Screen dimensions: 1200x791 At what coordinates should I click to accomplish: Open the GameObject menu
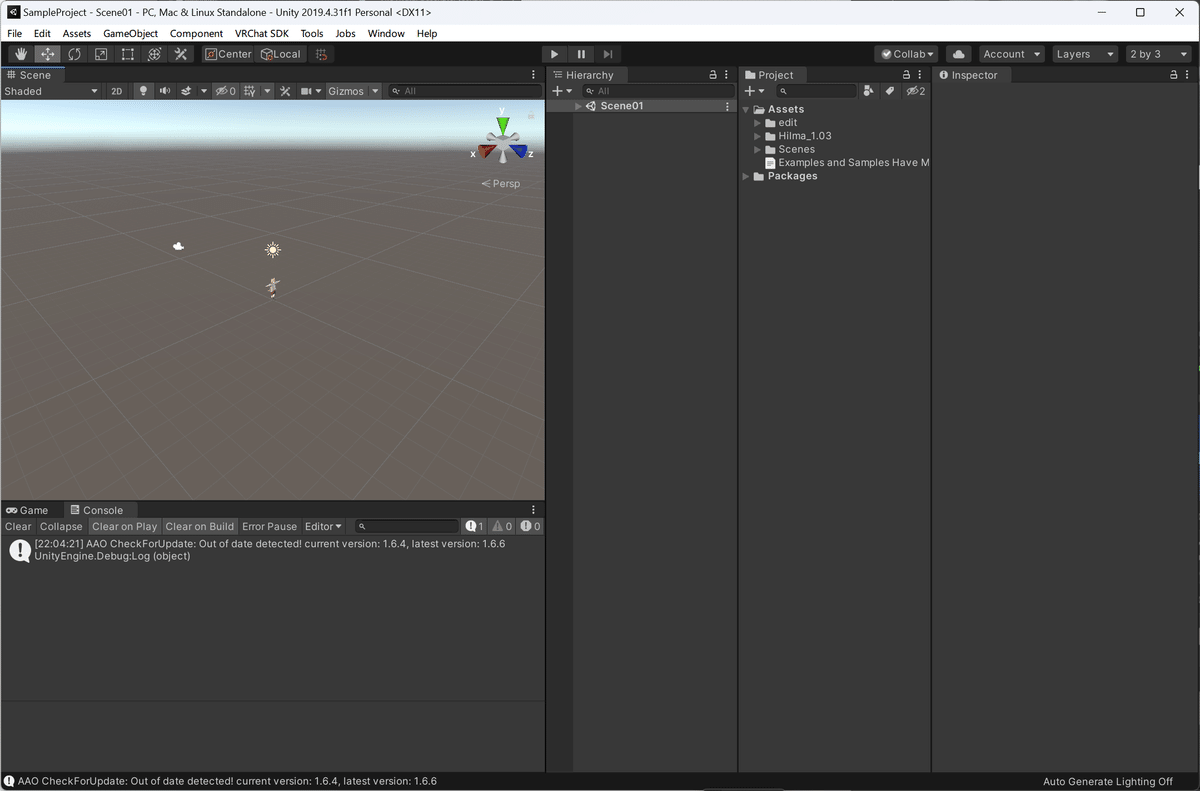click(131, 33)
